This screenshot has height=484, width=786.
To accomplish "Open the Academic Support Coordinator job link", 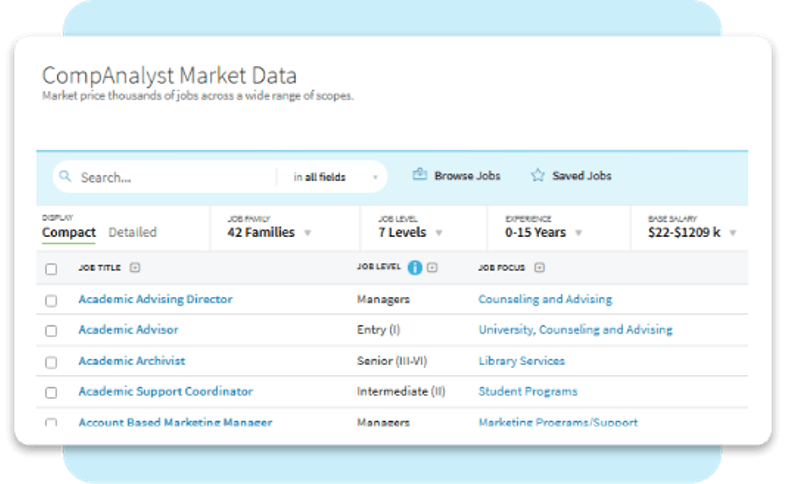I will point(165,391).
